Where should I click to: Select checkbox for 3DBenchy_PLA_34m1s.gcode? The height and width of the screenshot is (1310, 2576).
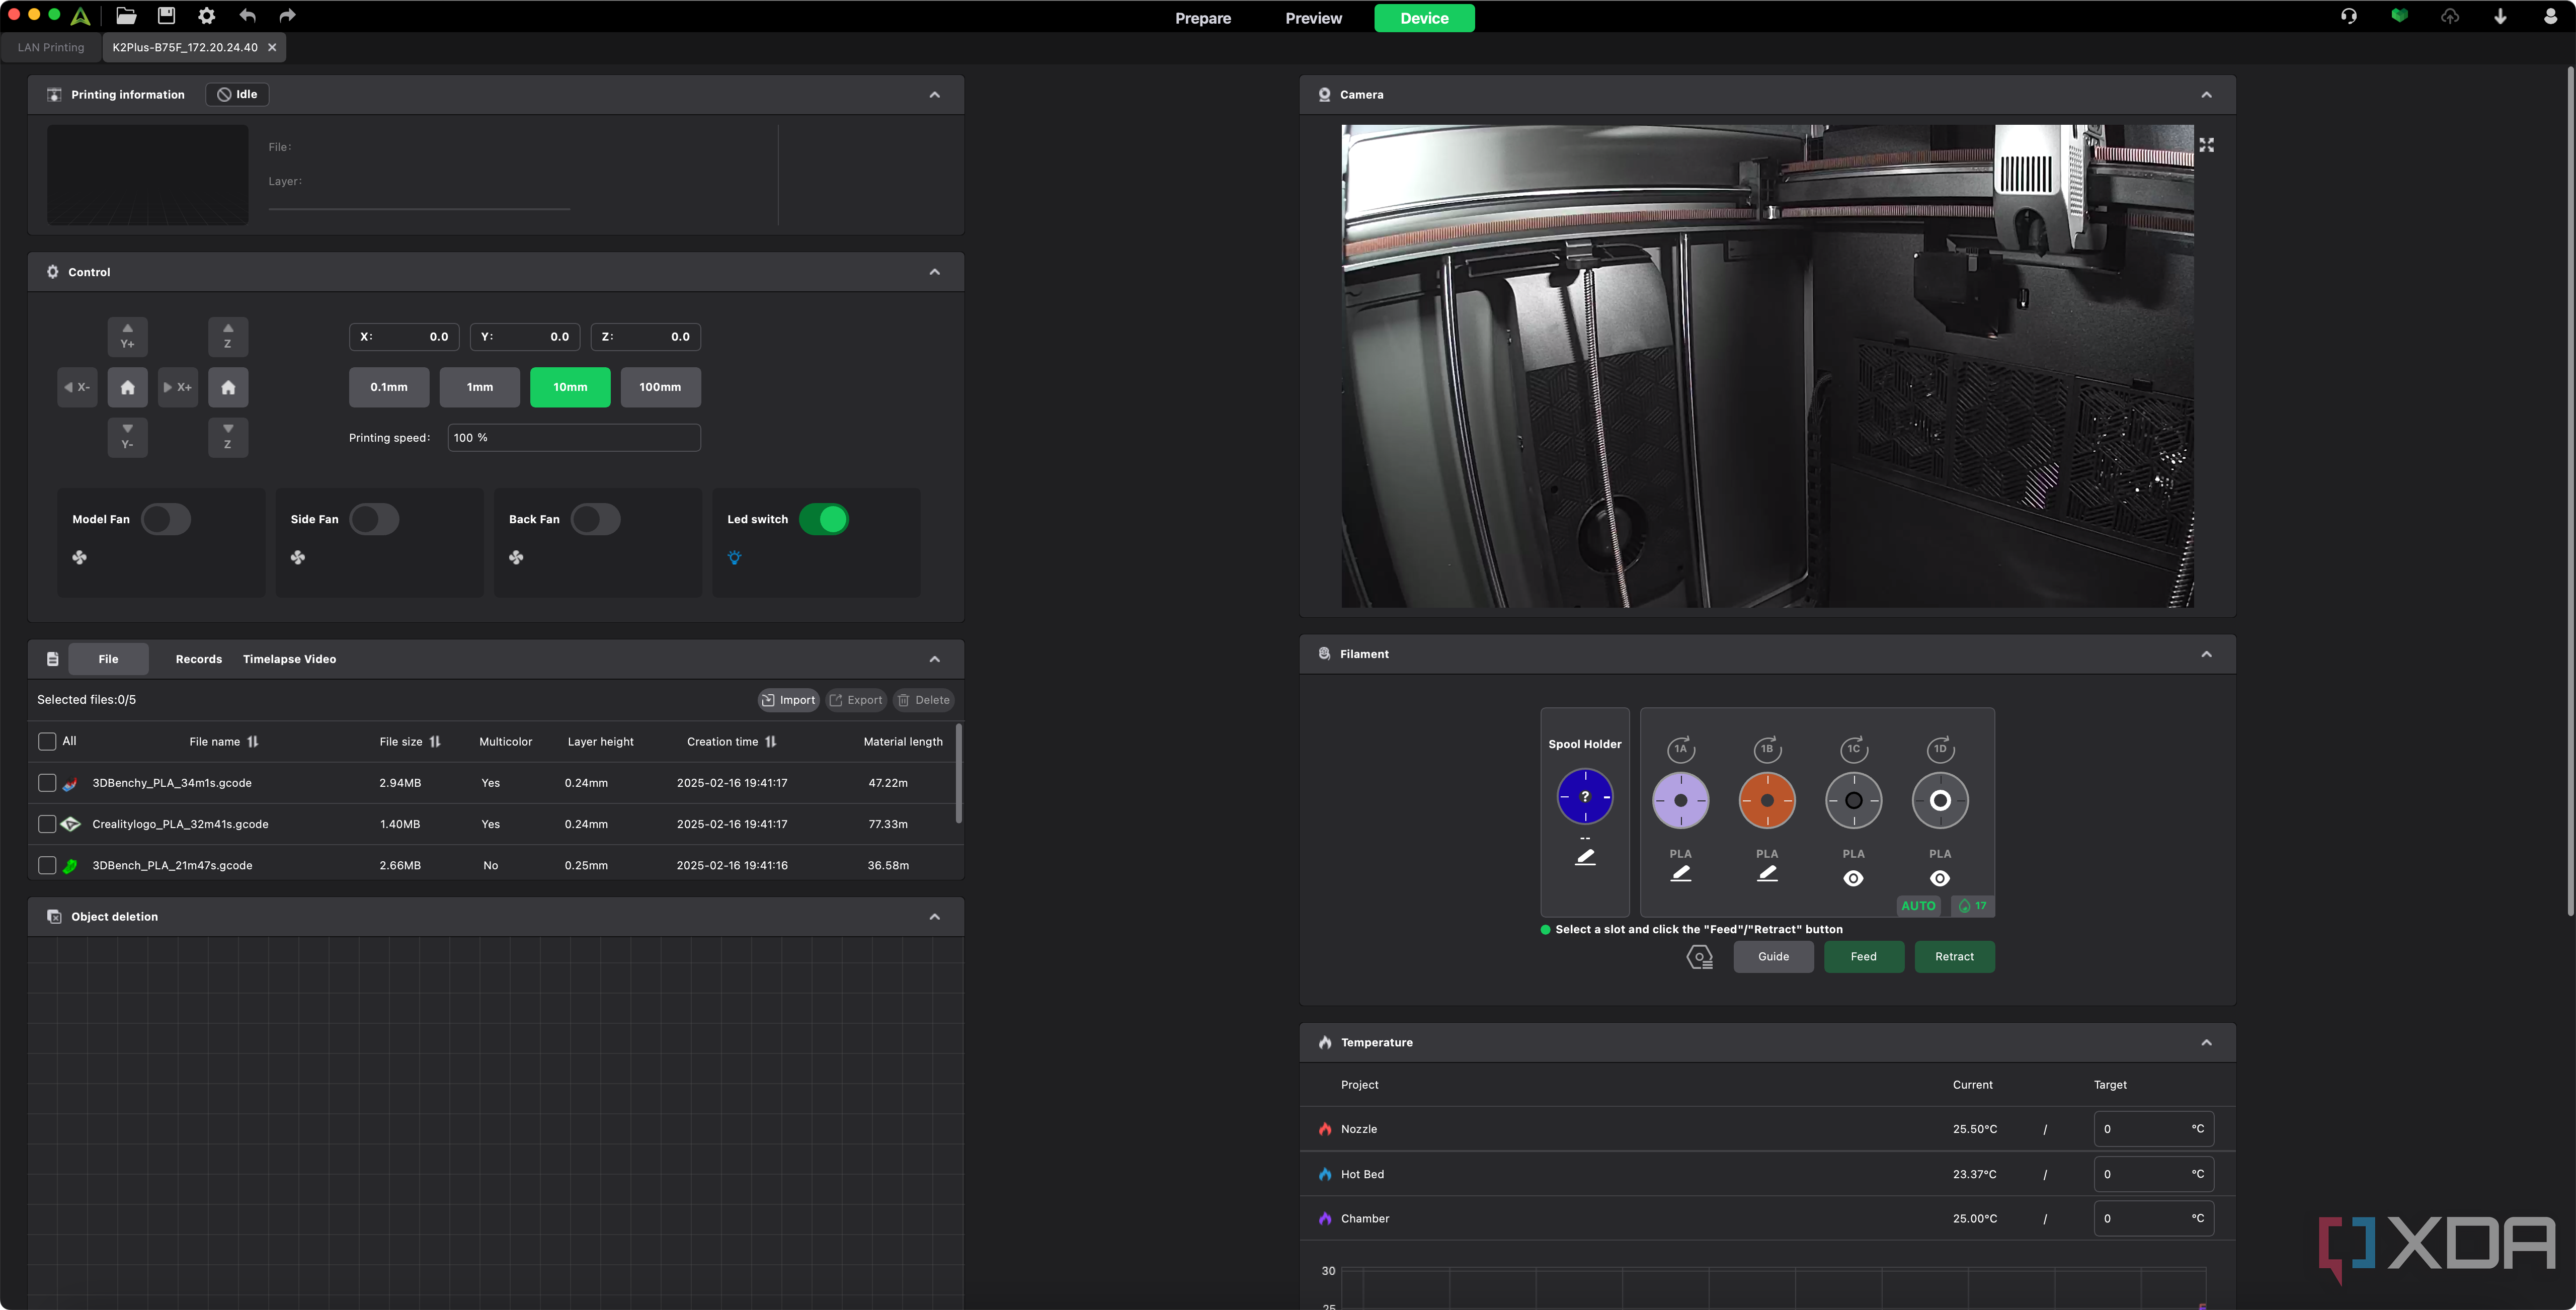[x=47, y=783]
